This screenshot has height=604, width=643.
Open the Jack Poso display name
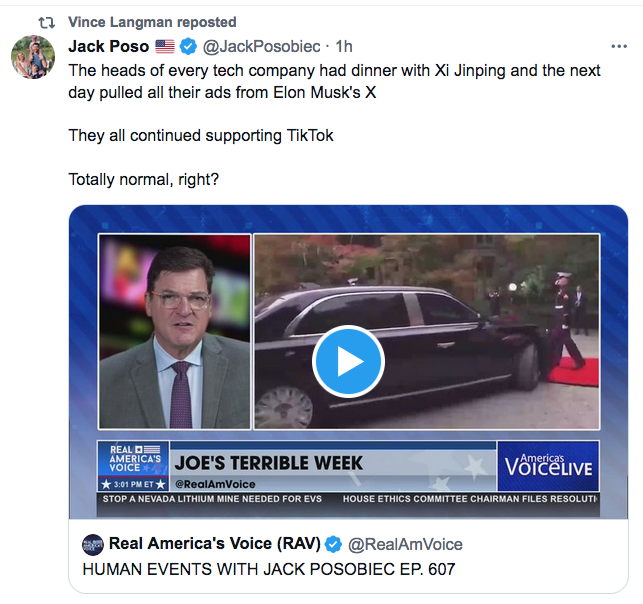108,47
